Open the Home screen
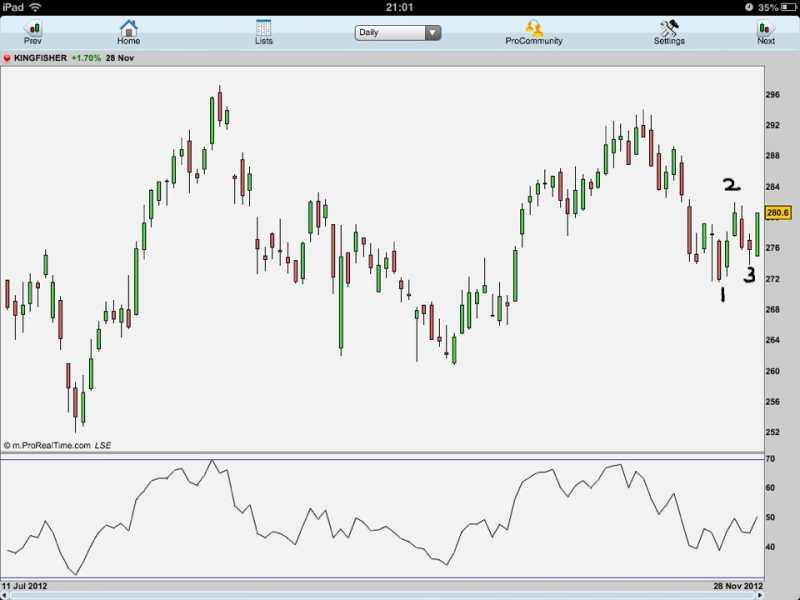 point(128,32)
